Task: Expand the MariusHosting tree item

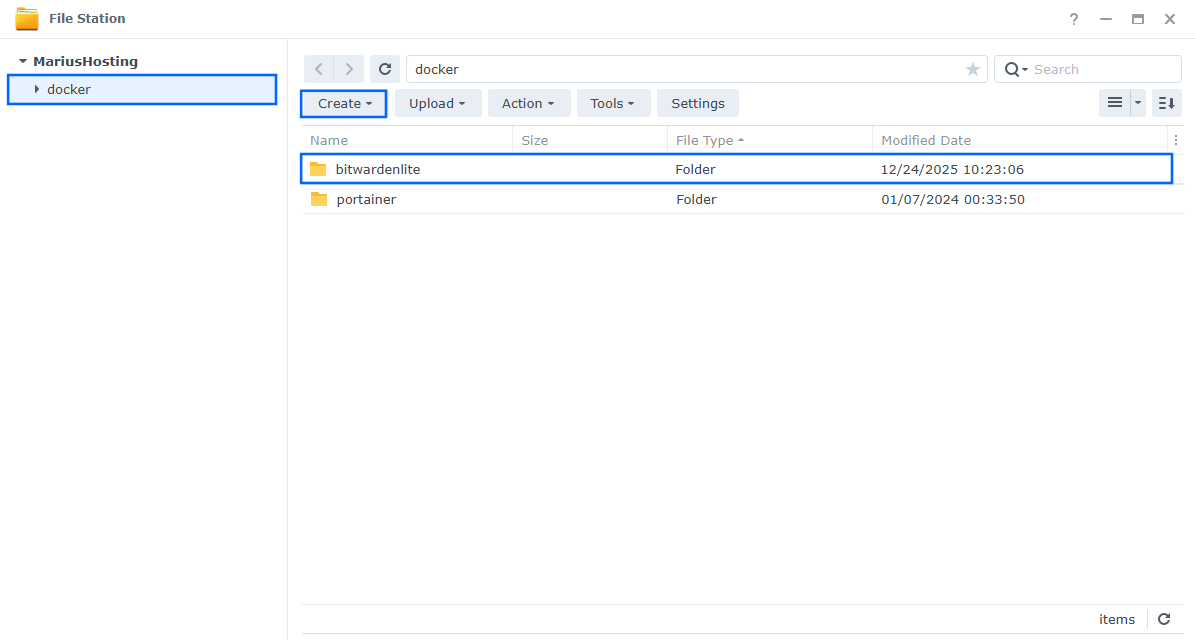Action: [x=23, y=61]
